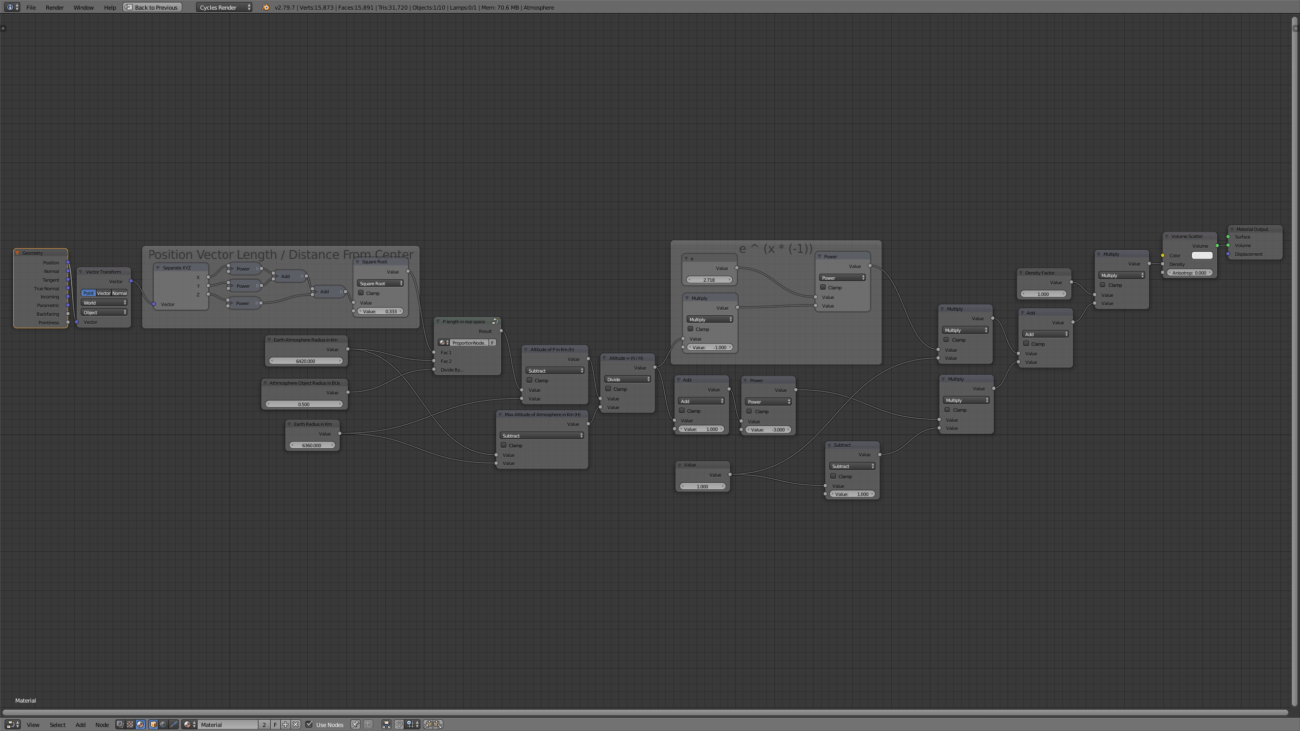Open editor type selector in bottom toolbar
Screen dimensions: 1300x731
(x=13, y=724)
